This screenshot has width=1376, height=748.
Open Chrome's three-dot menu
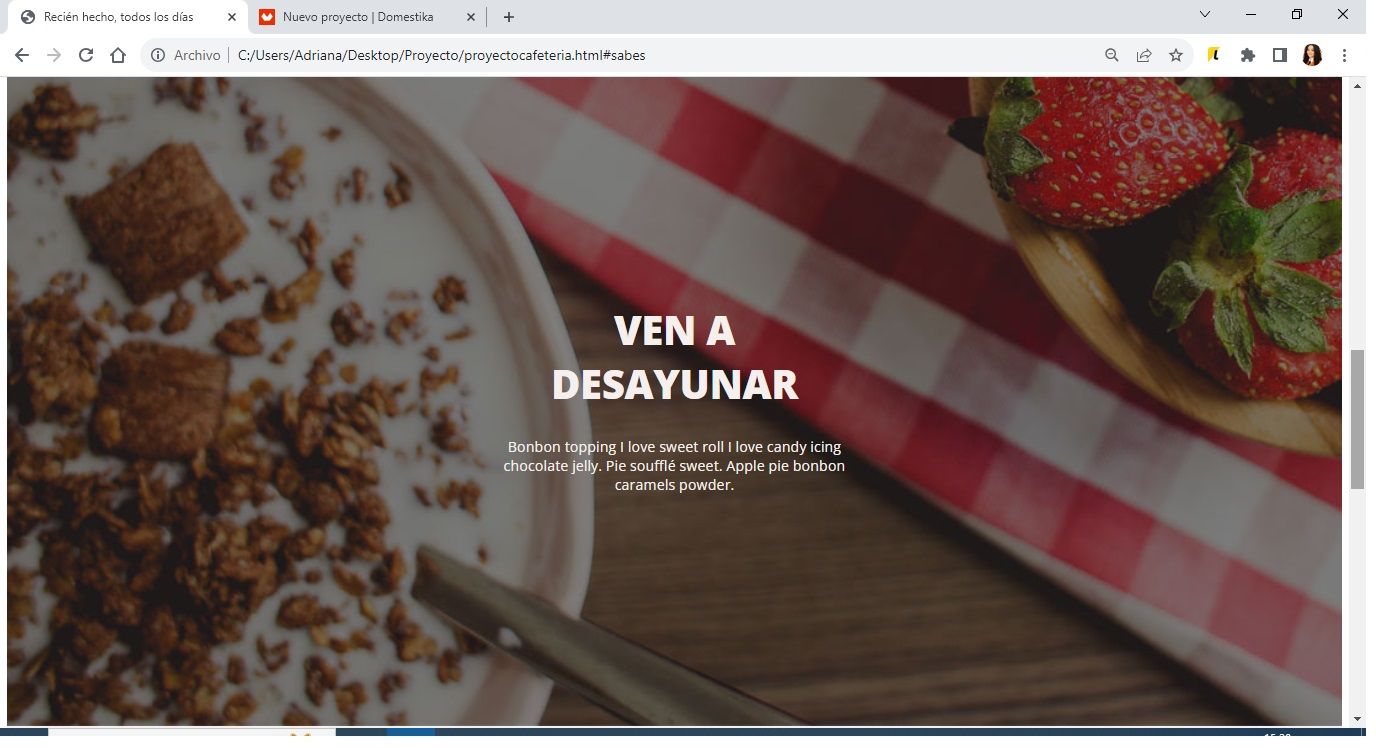(x=1344, y=55)
